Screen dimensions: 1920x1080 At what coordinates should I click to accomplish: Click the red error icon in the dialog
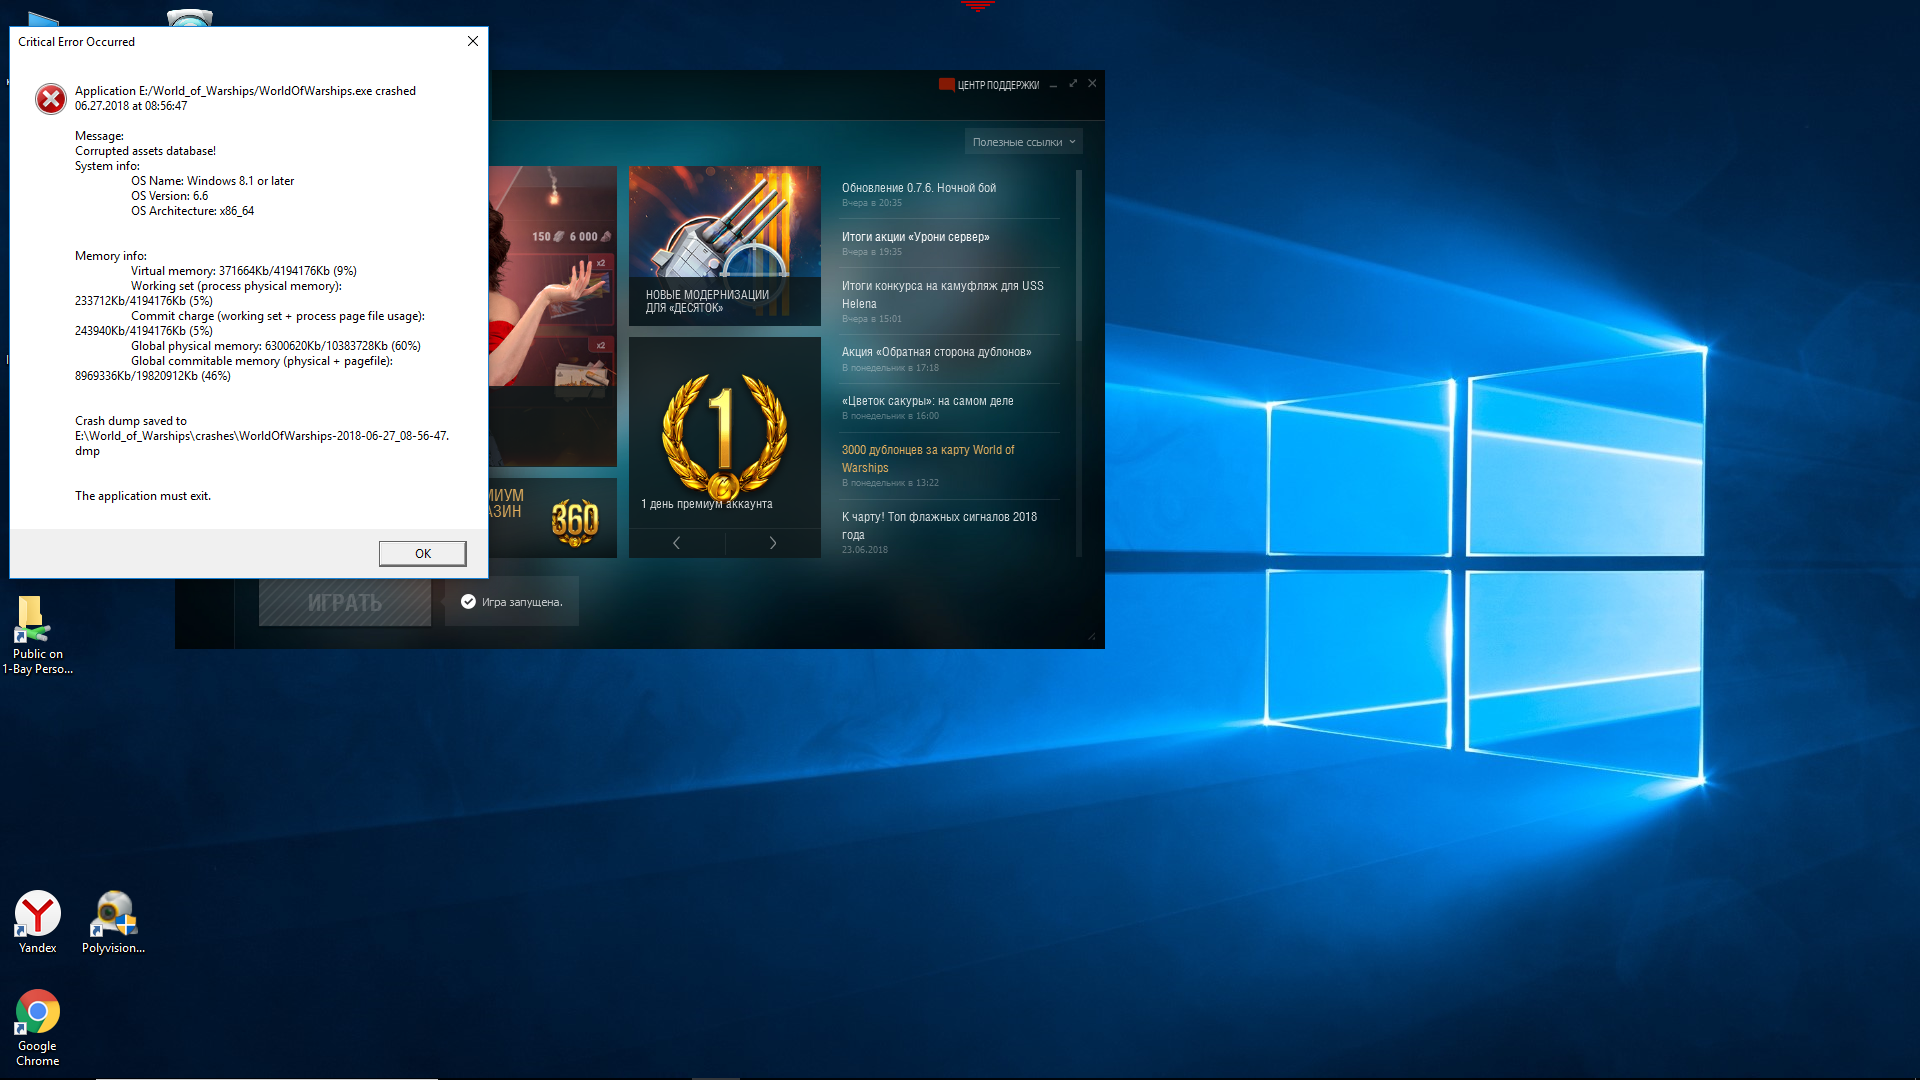pos(51,98)
